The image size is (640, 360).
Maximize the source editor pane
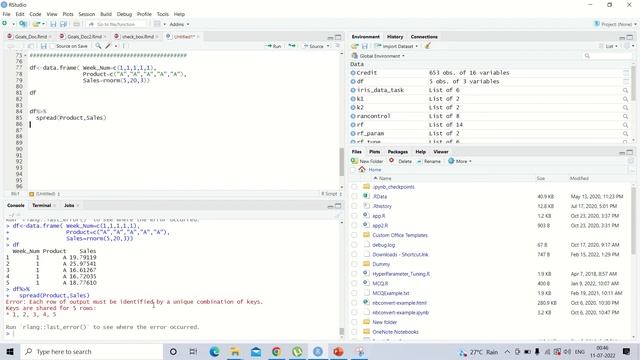click(x=338, y=37)
